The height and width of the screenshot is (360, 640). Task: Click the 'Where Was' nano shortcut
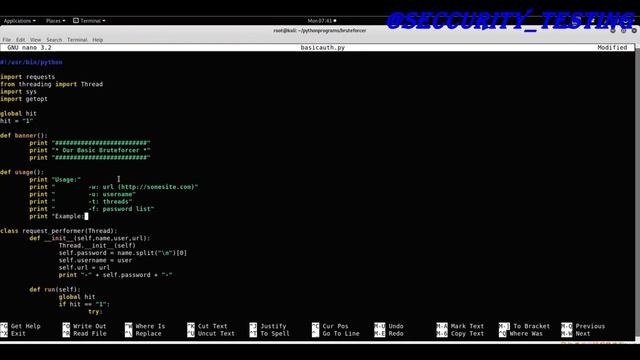click(521, 333)
